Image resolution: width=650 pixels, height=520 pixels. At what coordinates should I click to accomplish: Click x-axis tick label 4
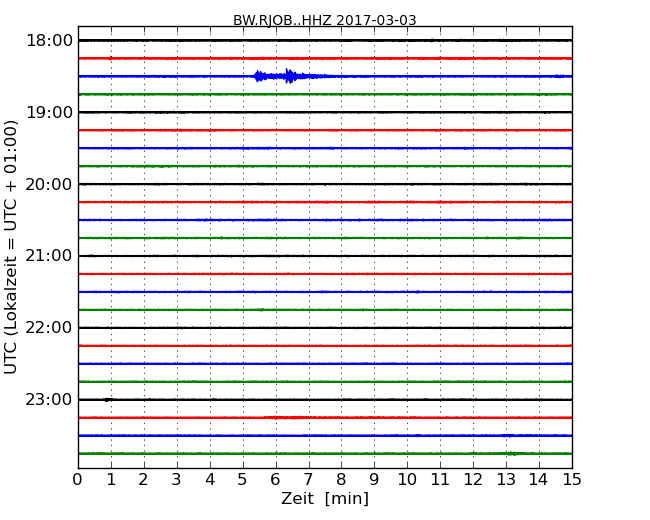[x=210, y=480]
